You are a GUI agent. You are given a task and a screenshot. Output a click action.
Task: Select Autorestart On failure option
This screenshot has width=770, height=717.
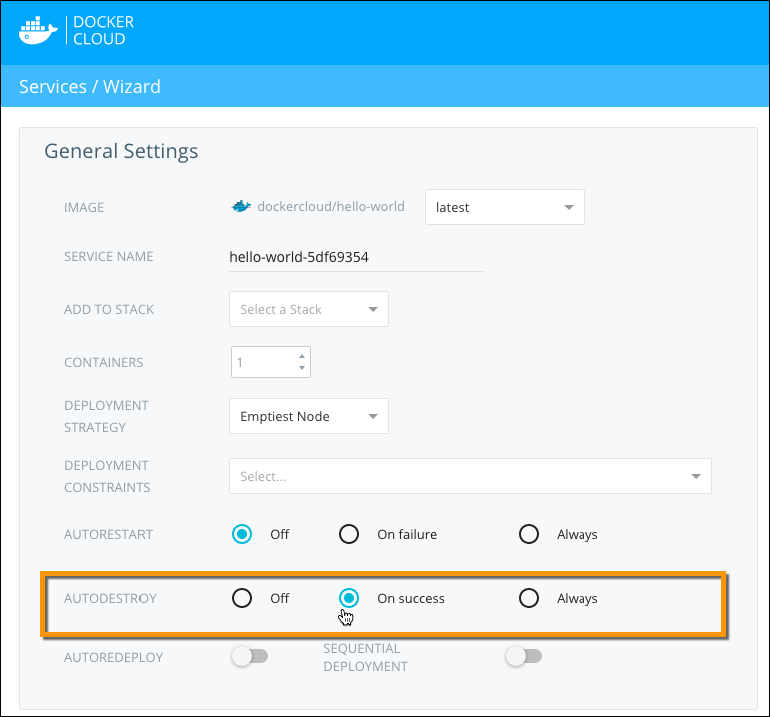pos(349,534)
